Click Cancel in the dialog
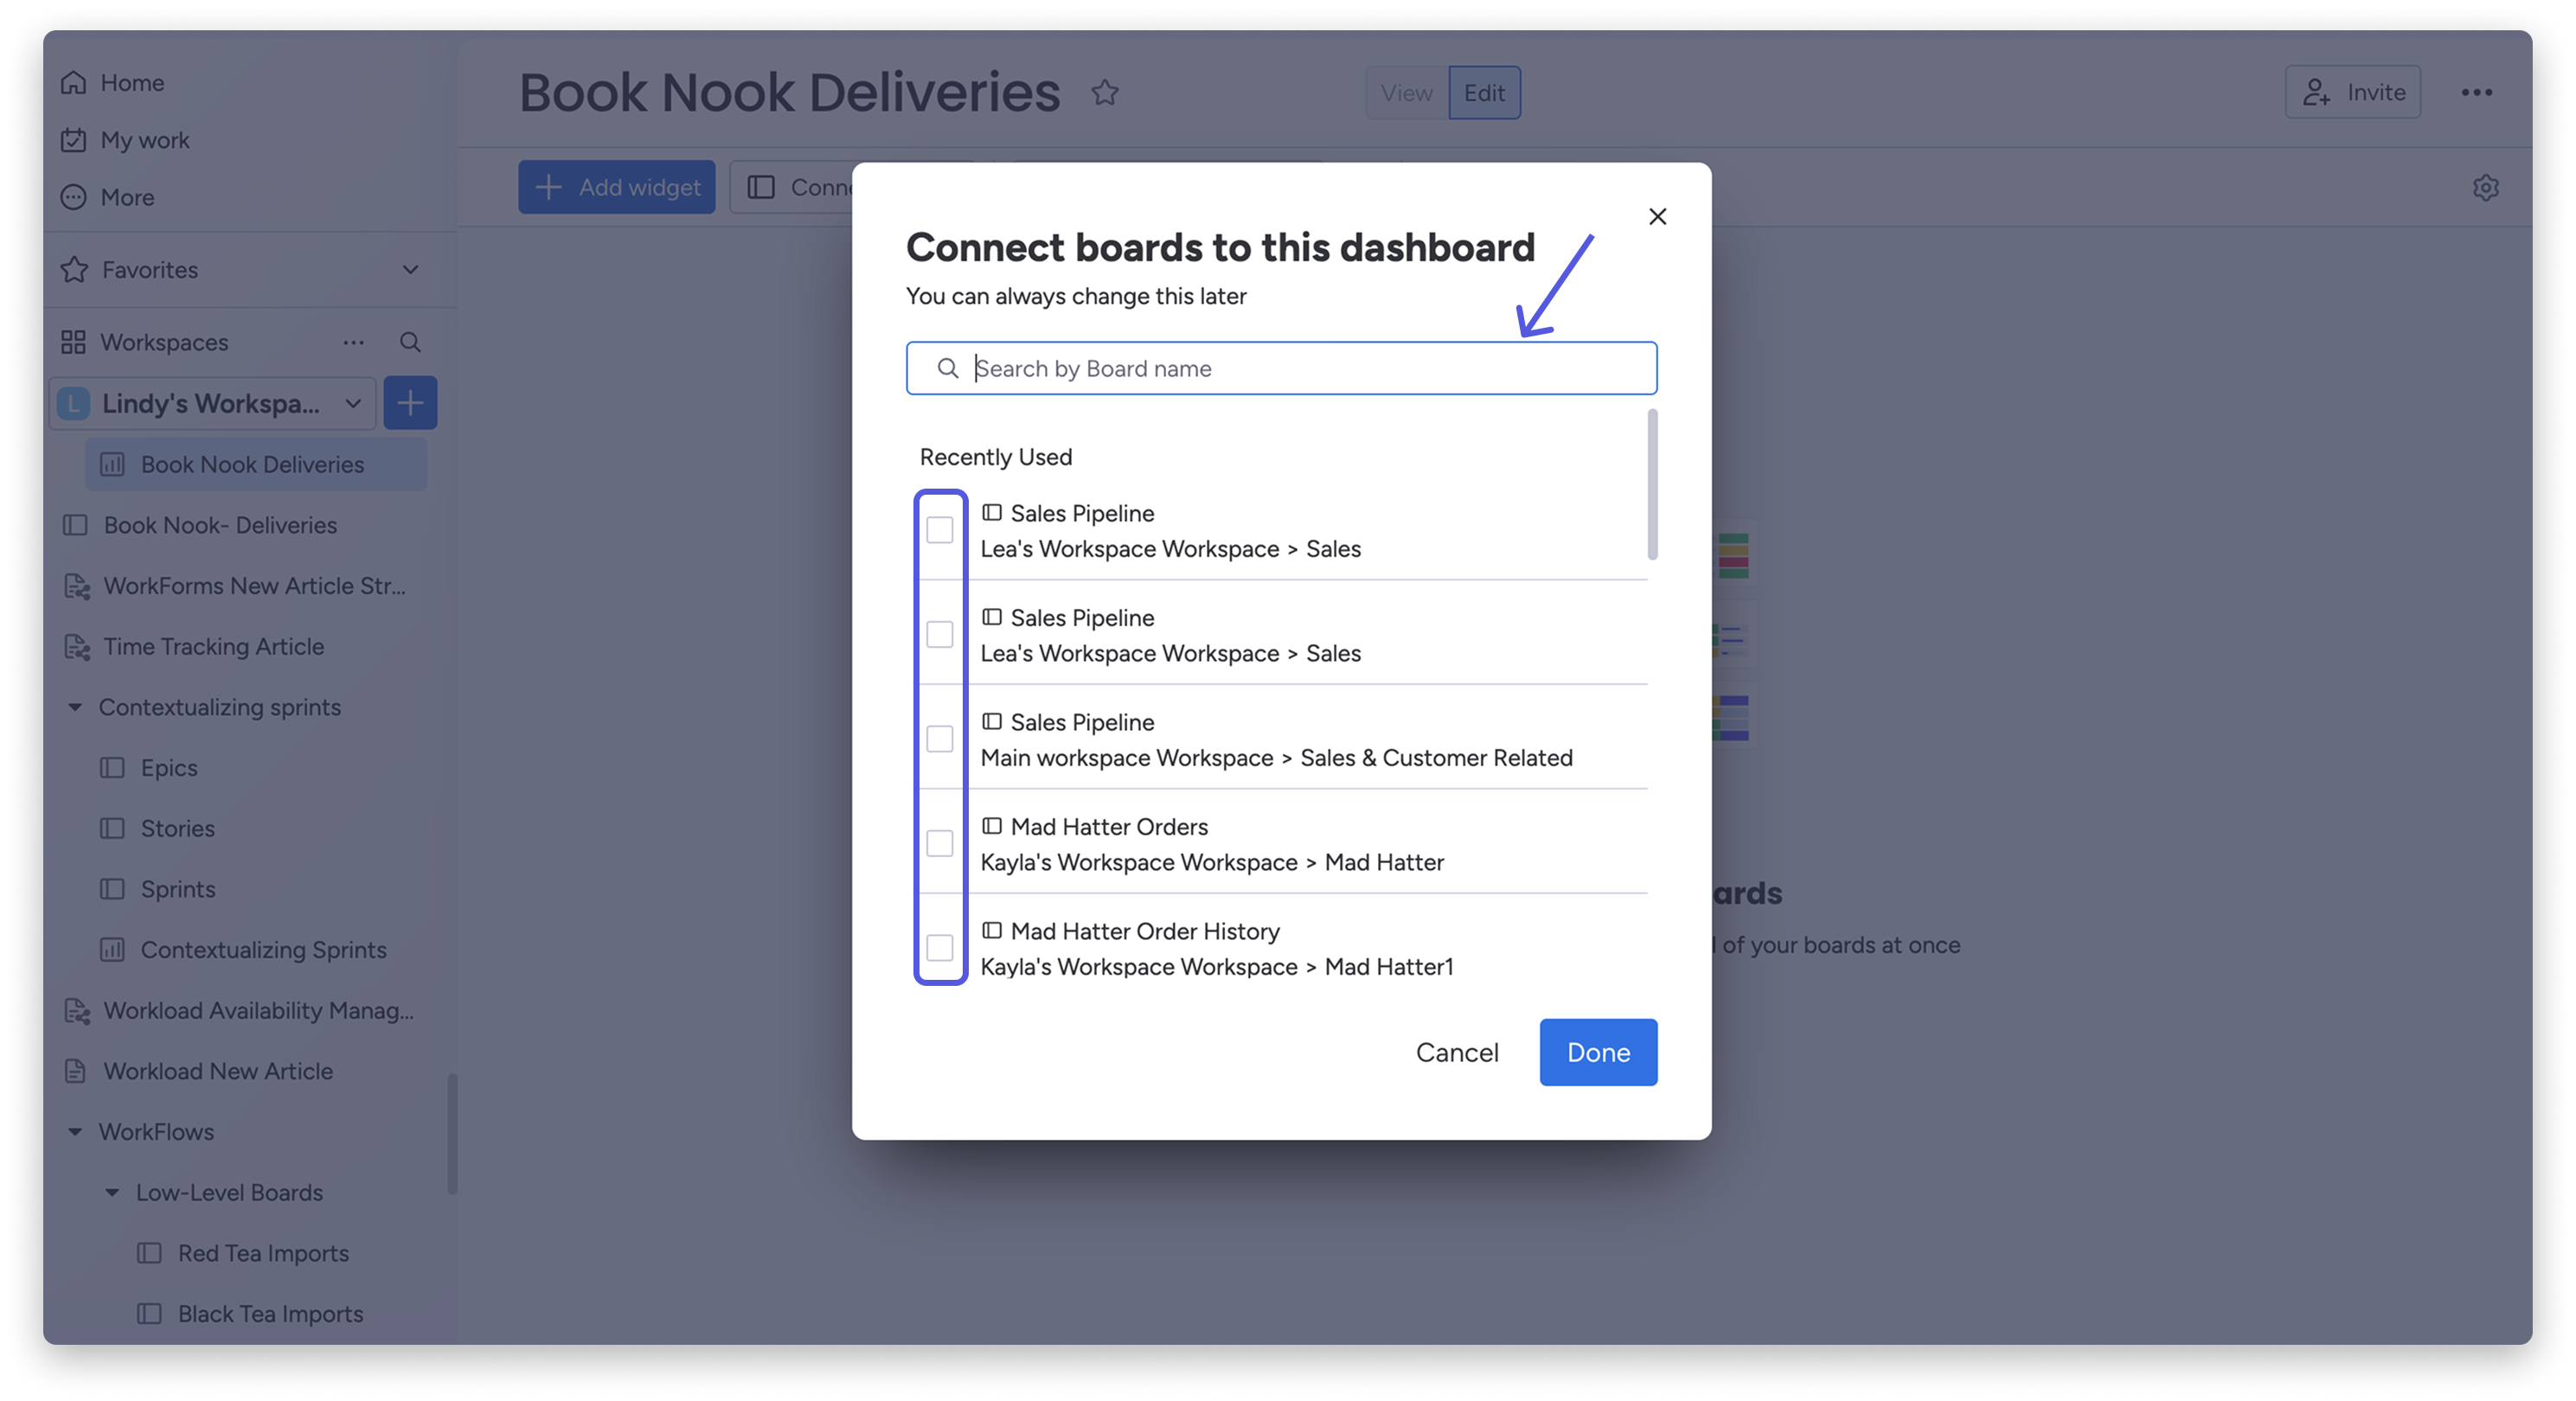The width and height of the screenshot is (2576, 1401). 1456,1052
